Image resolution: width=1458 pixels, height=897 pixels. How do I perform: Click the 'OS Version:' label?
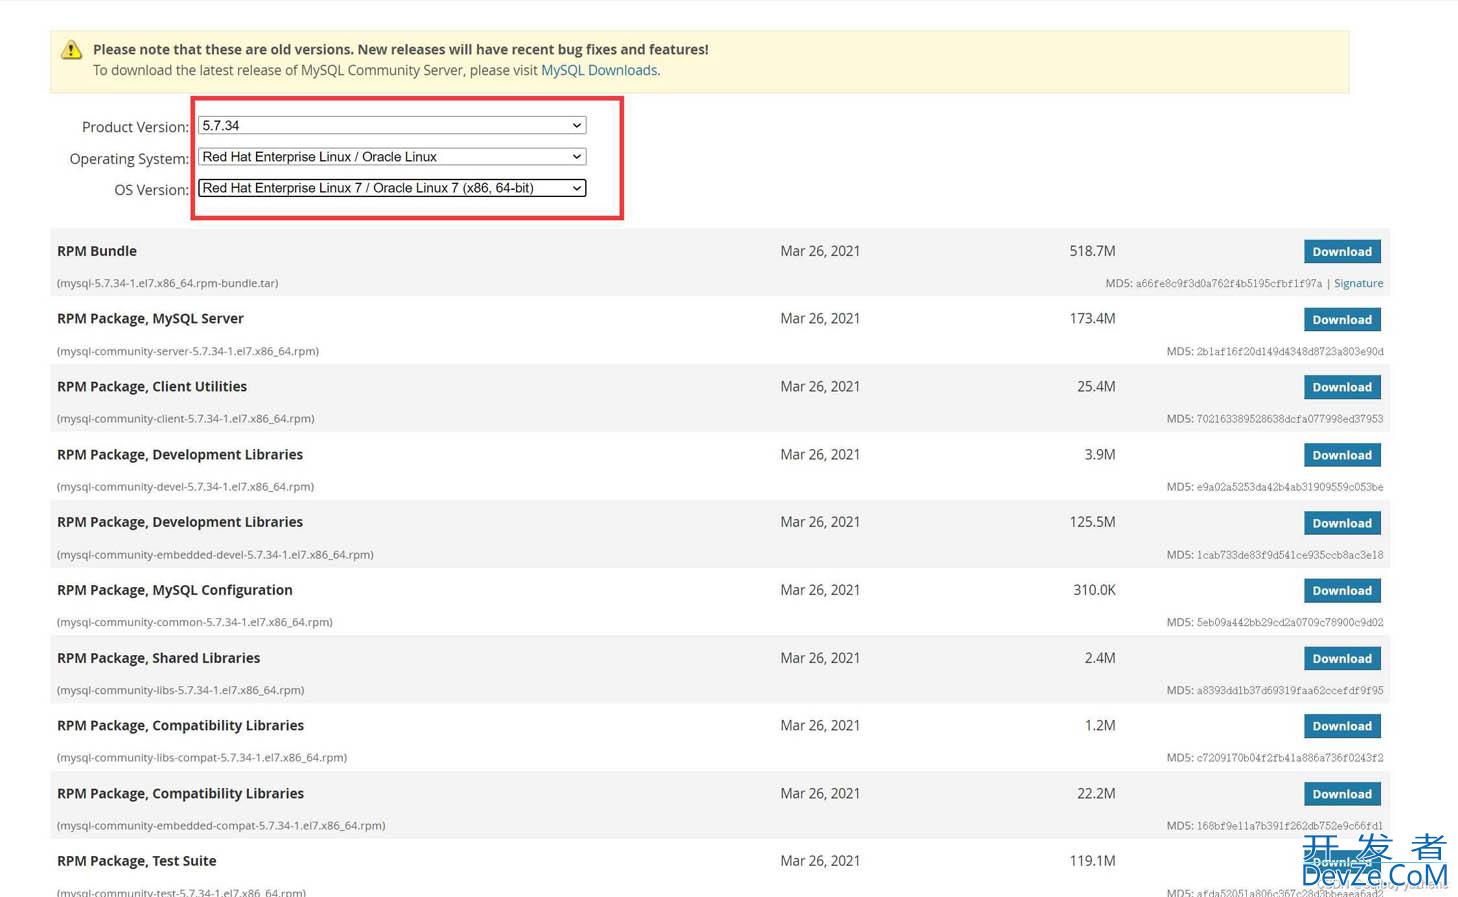pyautogui.click(x=151, y=190)
